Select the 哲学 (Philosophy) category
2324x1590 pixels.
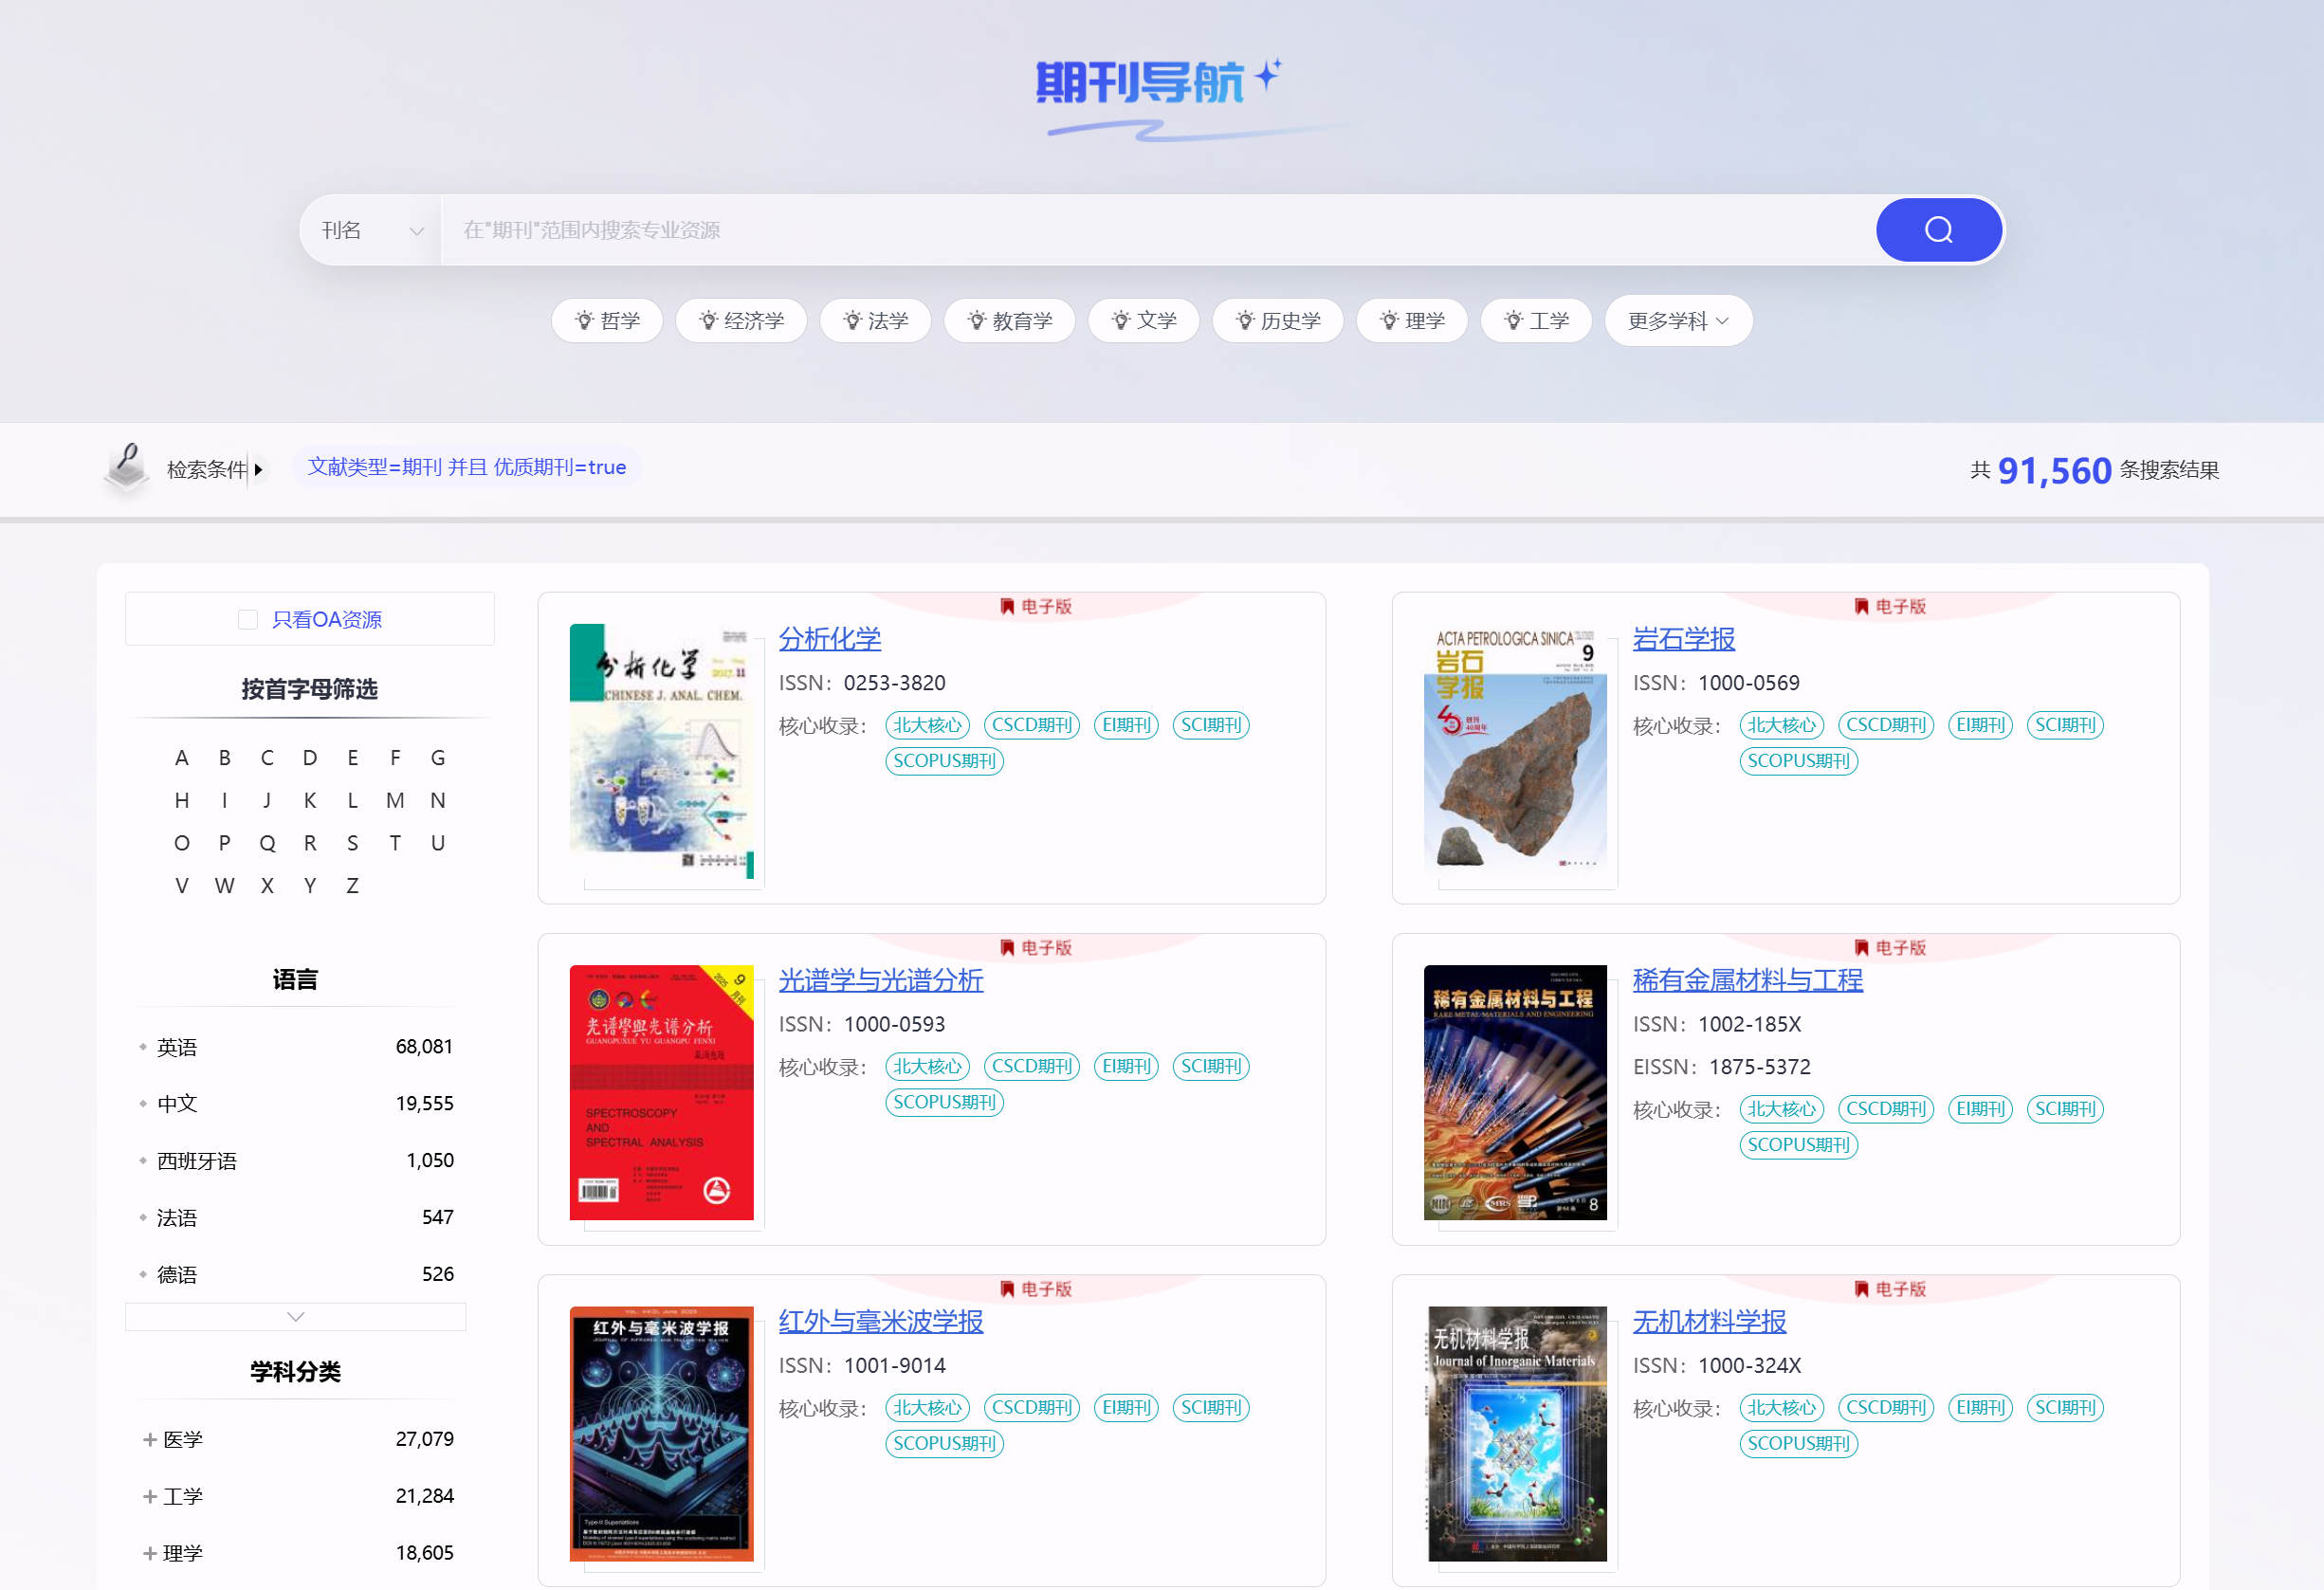[x=606, y=320]
